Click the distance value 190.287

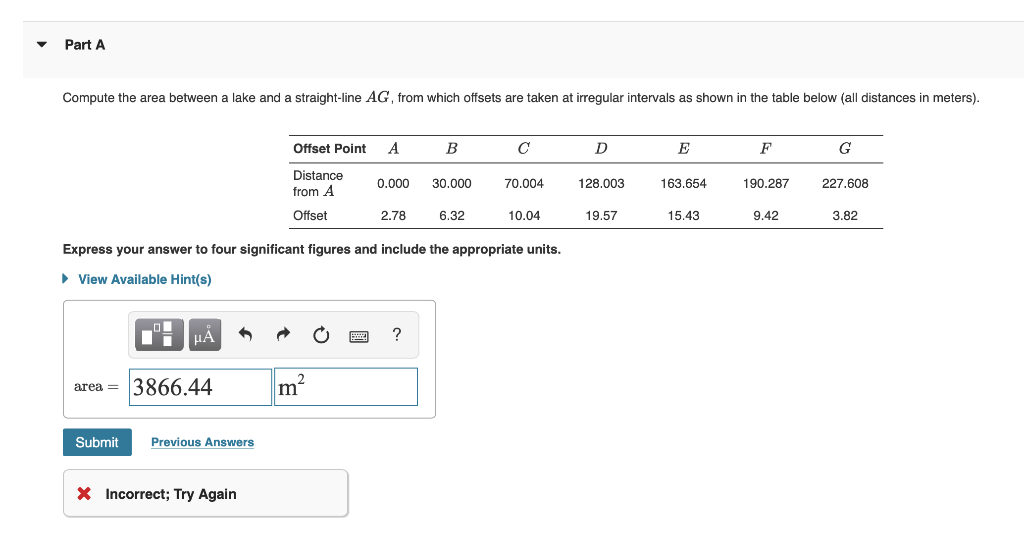point(765,183)
